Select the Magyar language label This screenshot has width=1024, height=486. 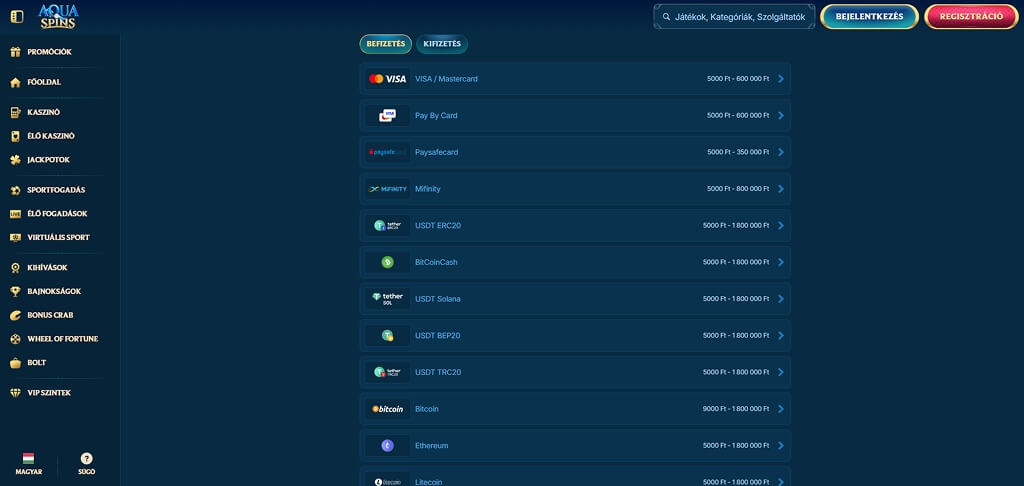(29, 472)
